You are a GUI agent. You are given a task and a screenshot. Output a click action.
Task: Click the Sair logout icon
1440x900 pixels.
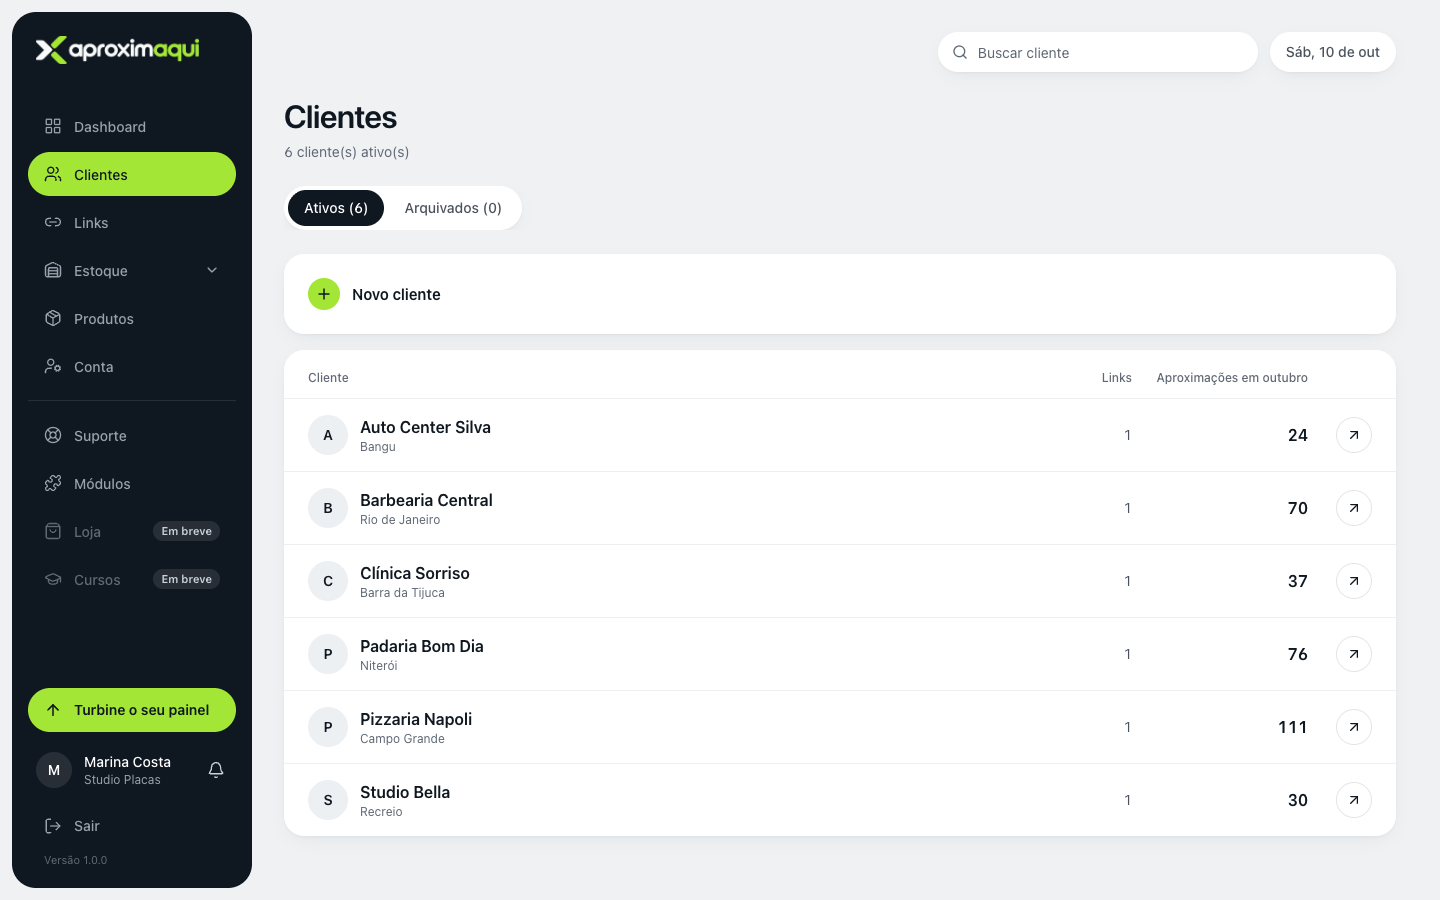coord(53,826)
